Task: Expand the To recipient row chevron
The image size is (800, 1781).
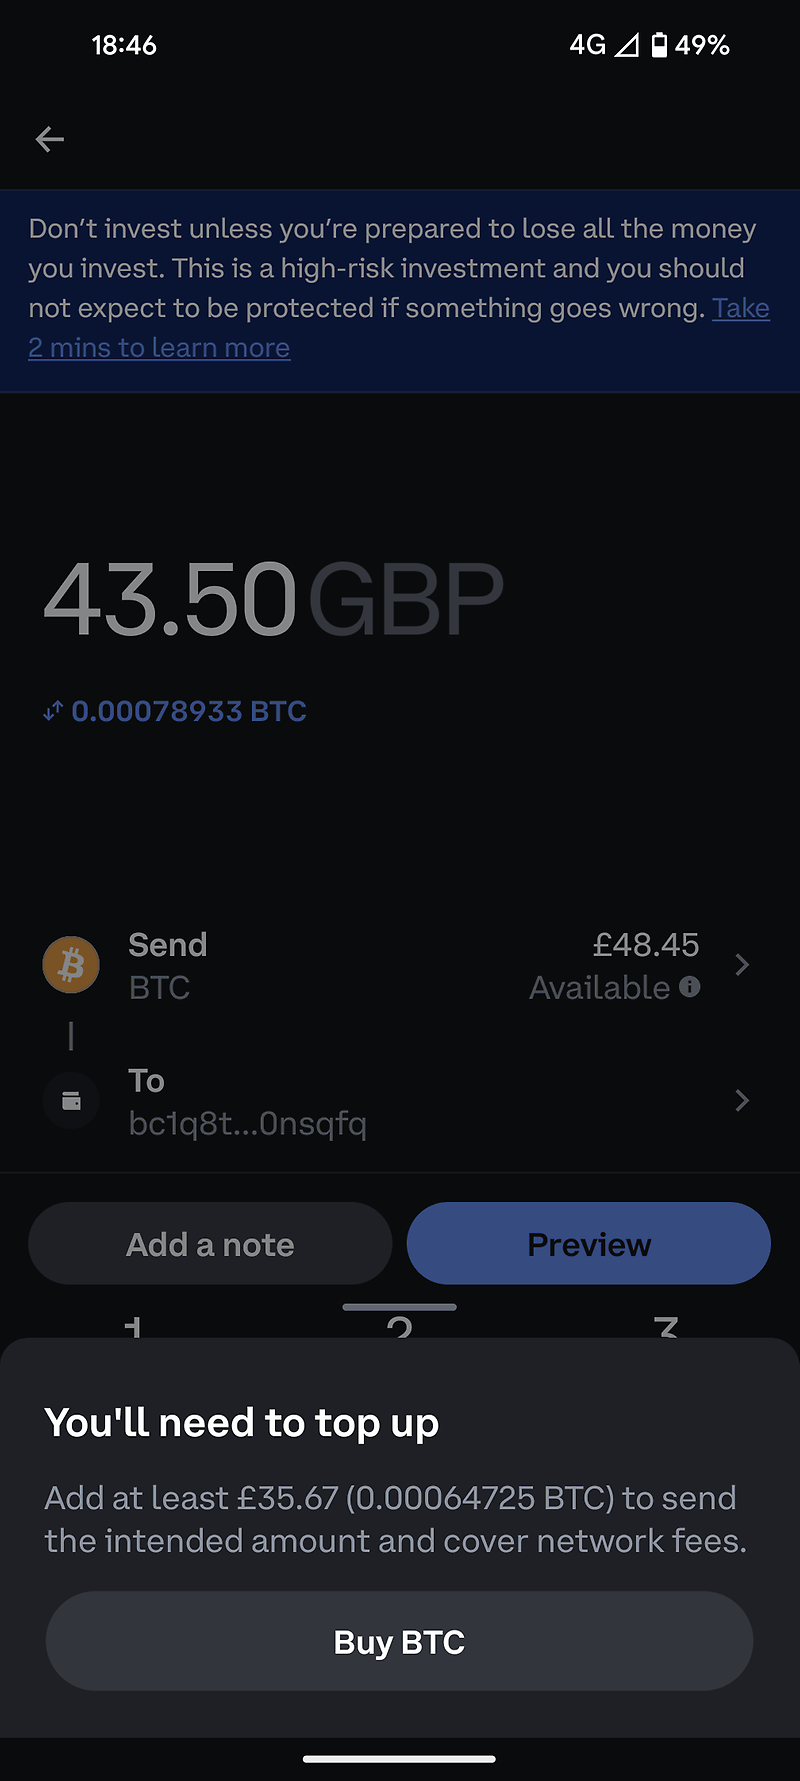Action: 742,1101
